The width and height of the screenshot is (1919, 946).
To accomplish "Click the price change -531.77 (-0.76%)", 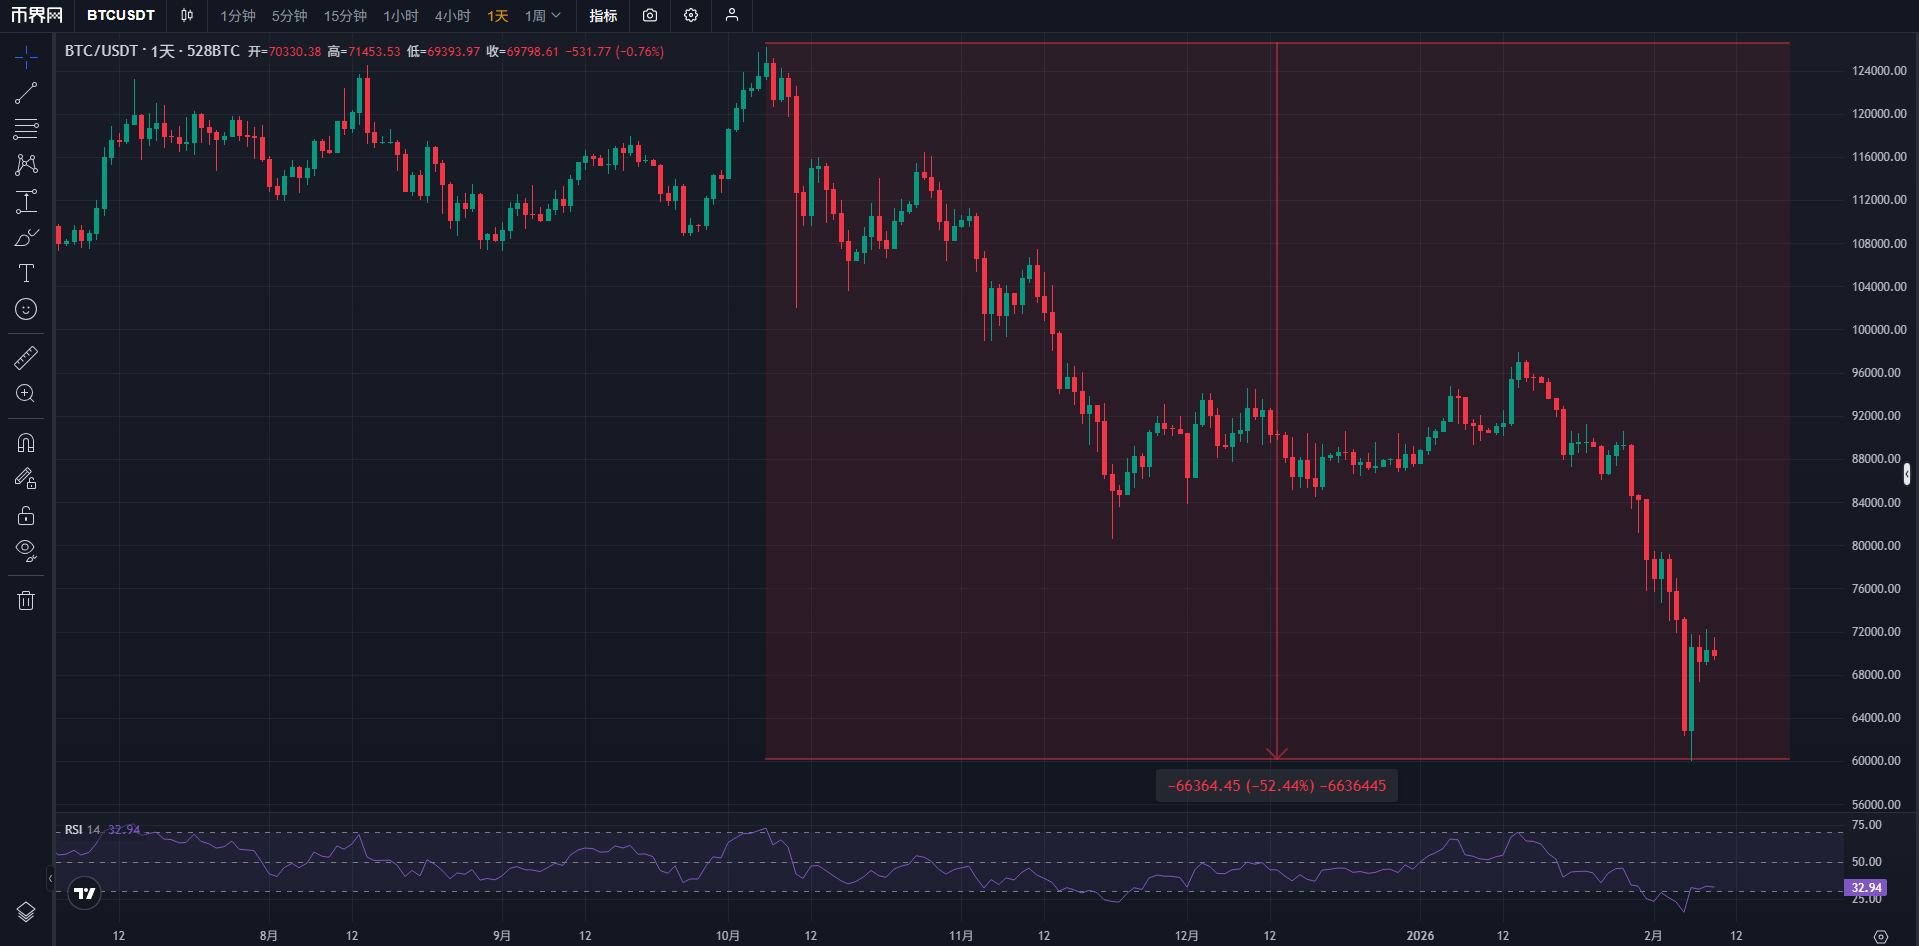I will pyautogui.click(x=614, y=52).
